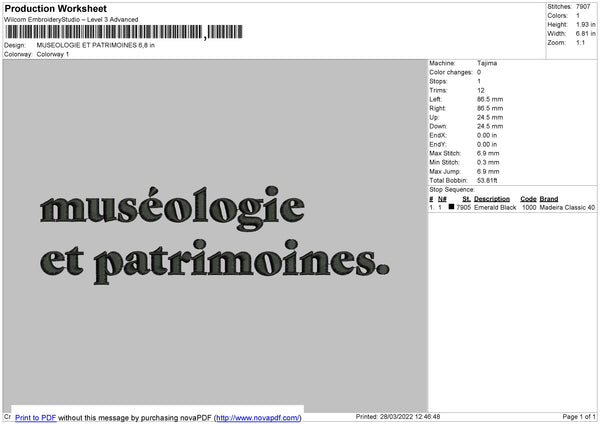Open the Print to PDF link
This screenshot has height=424, width=600.
pos(35,417)
